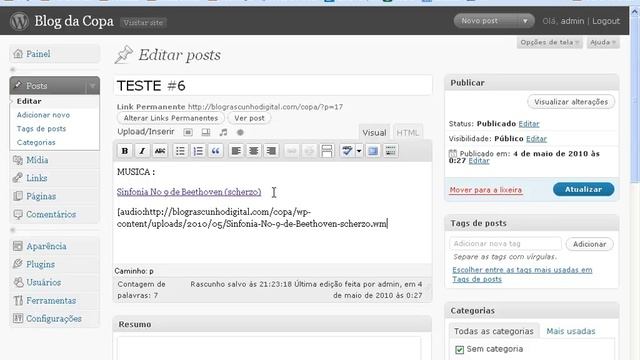Expand the Ajuda help panel
Screen dimensions: 640x360
pos(602,42)
